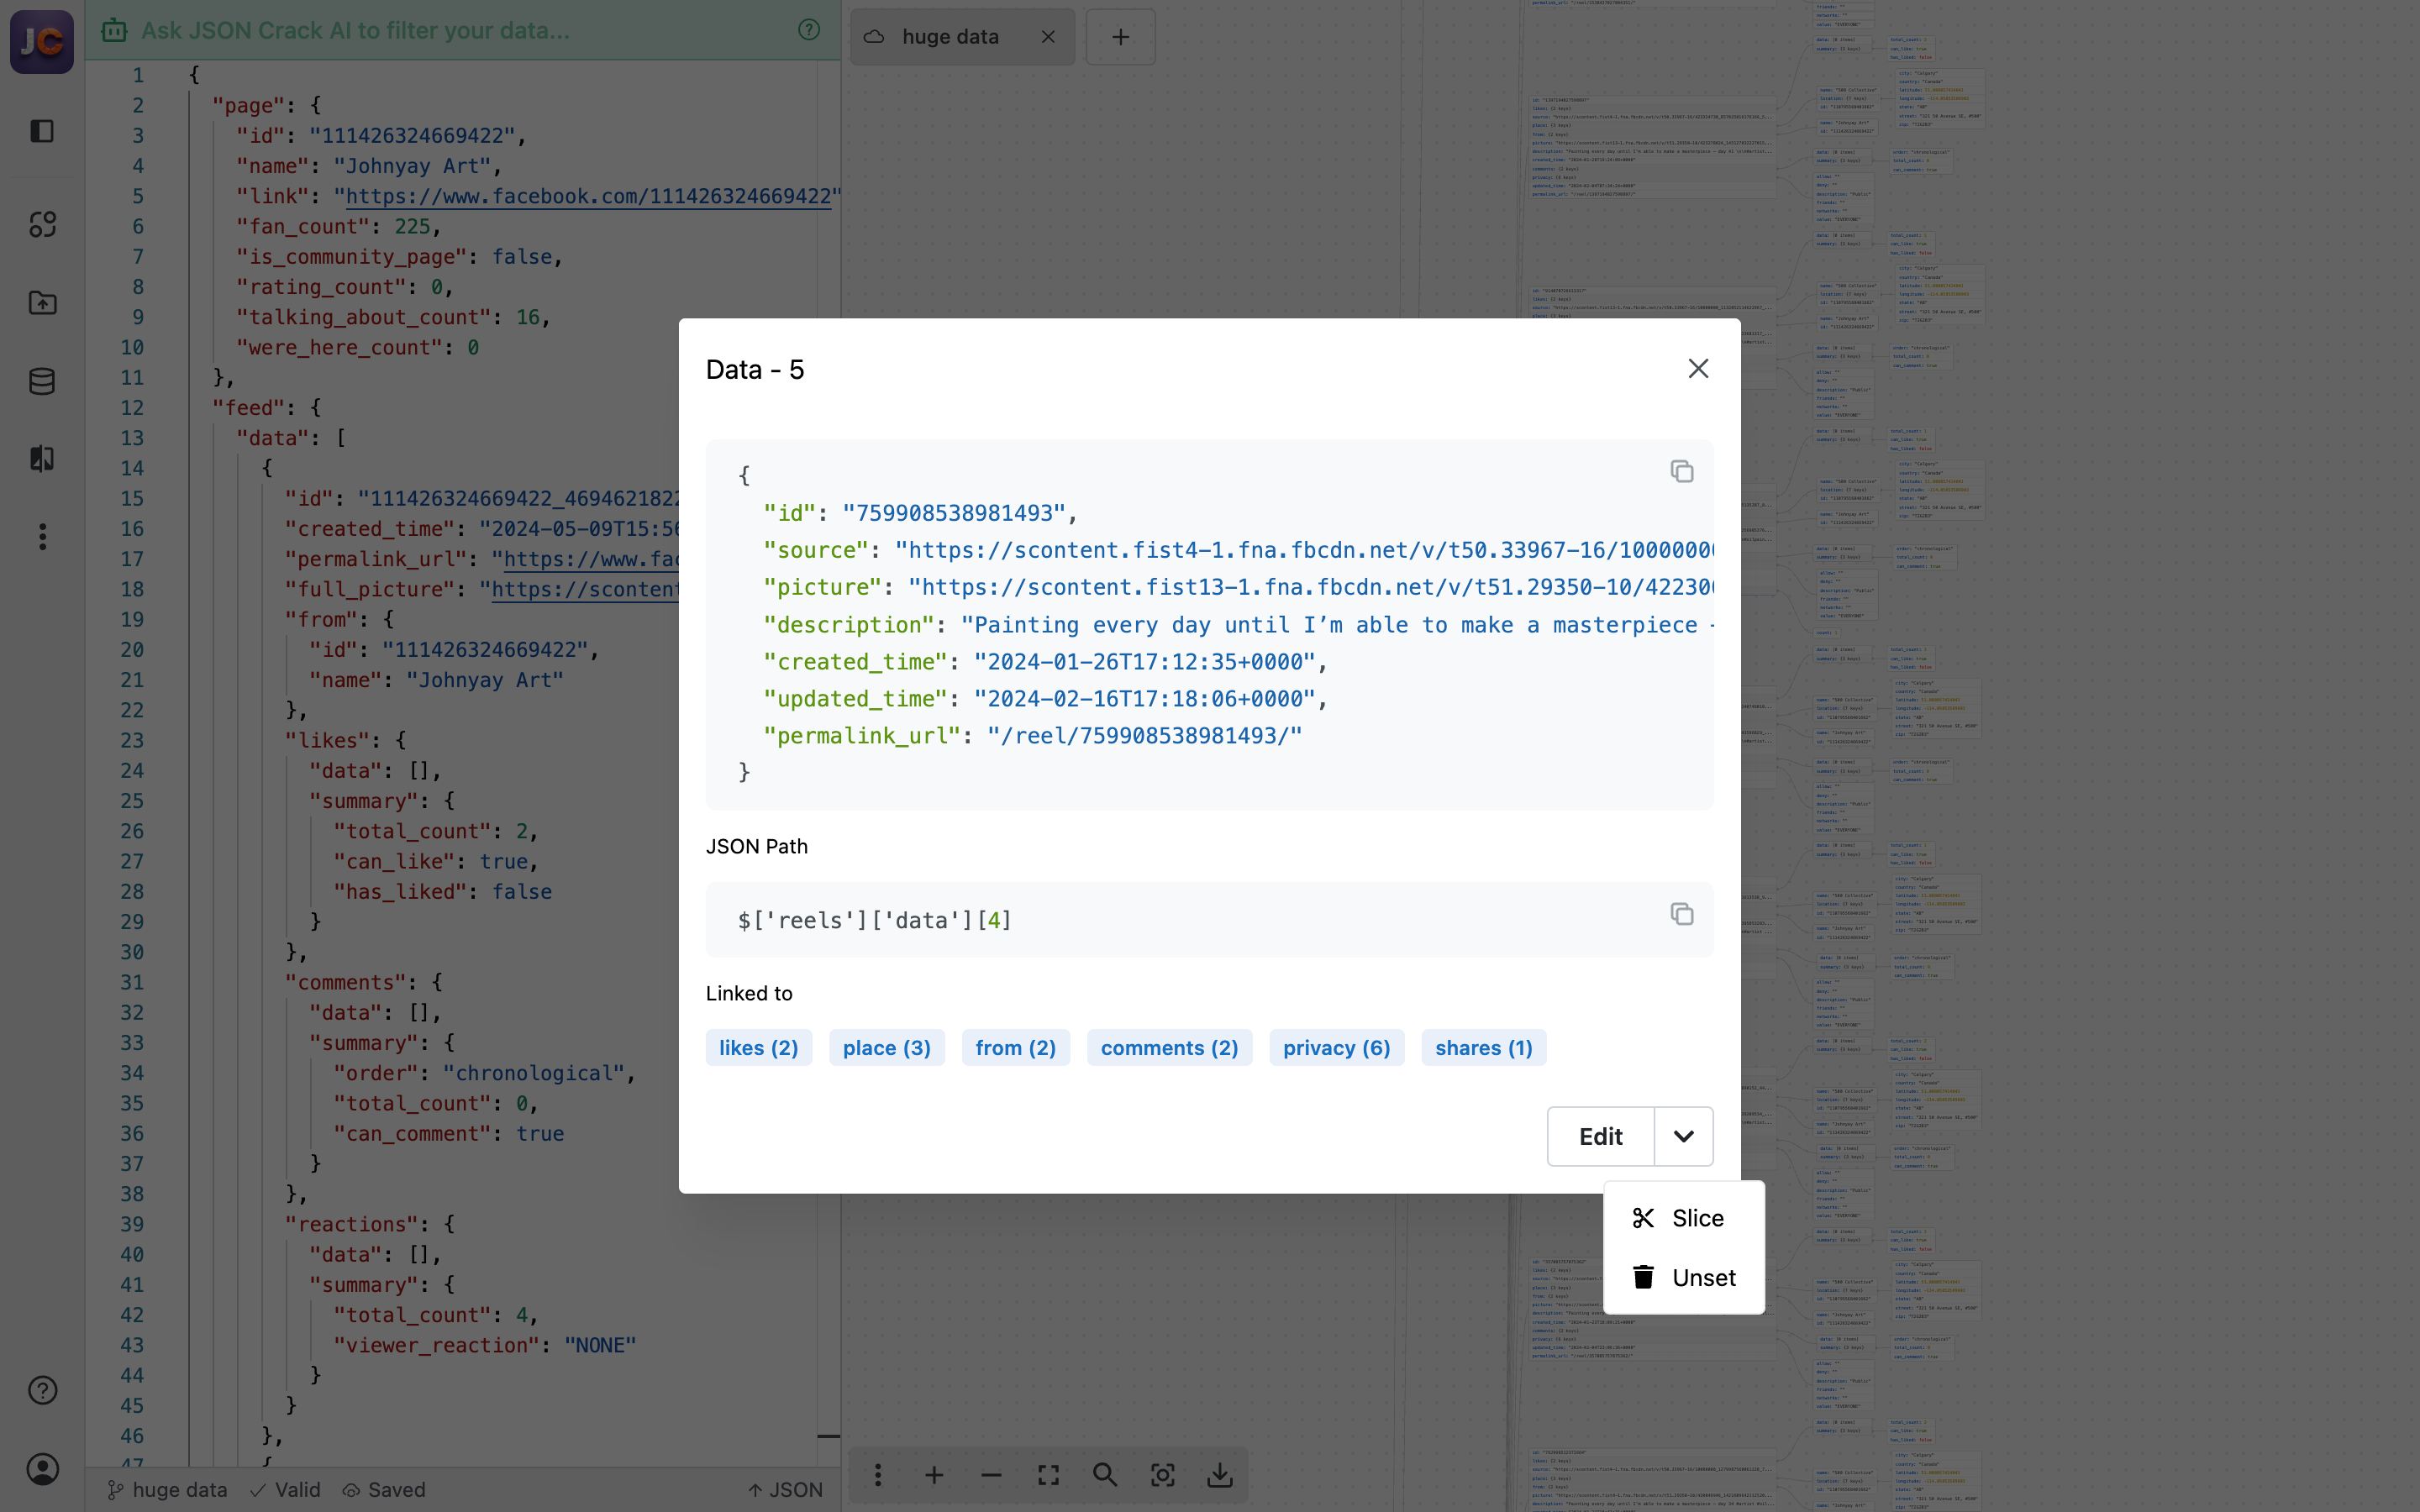Image resolution: width=2420 pixels, height=1512 pixels.
Task: Open the likes (2) linked node chip
Action: (x=758, y=1047)
